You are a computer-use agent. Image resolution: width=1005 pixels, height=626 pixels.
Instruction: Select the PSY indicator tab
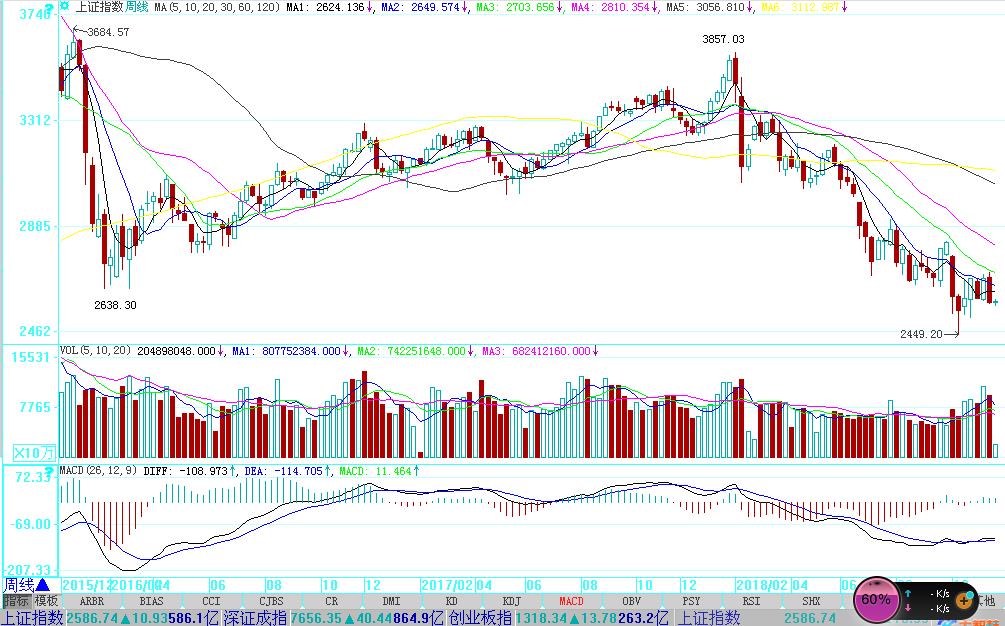[691, 602]
